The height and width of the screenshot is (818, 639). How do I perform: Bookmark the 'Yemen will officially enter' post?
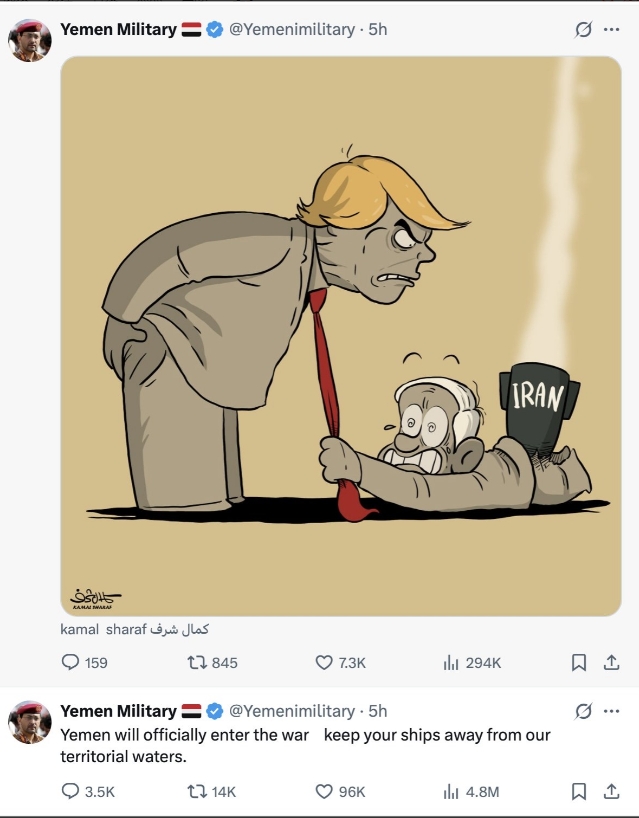[x=578, y=792]
